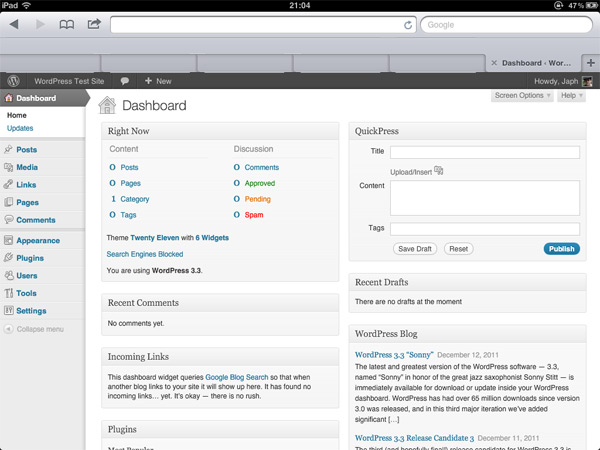600x450 pixels.
Task: Click the Pending comments link
Action: pos(258,199)
